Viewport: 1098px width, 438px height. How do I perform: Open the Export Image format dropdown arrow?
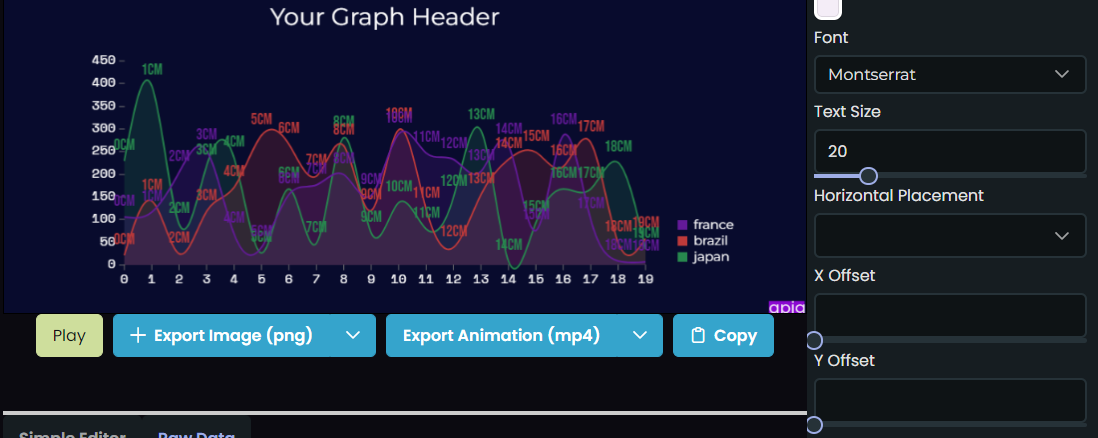pyautogui.click(x=353, y=335)
